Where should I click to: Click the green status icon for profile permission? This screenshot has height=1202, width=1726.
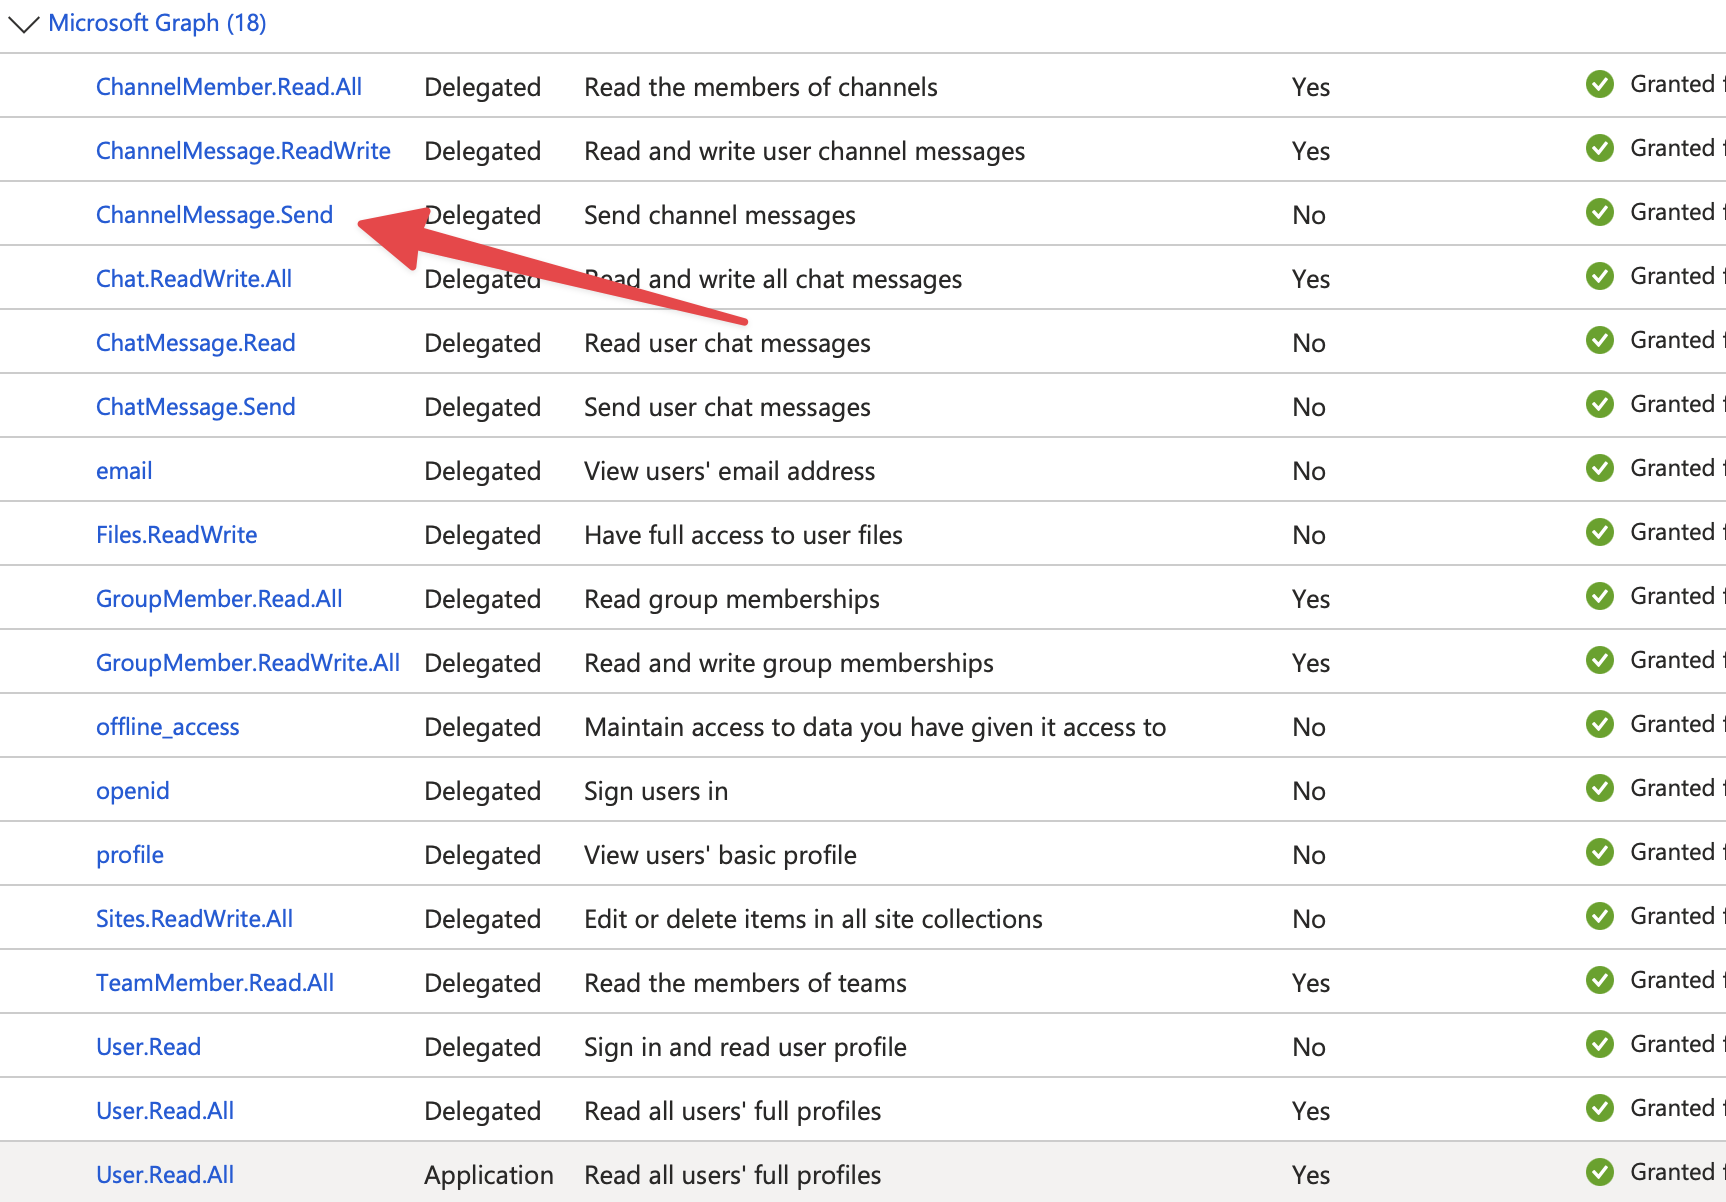[x=1600, y=852]
